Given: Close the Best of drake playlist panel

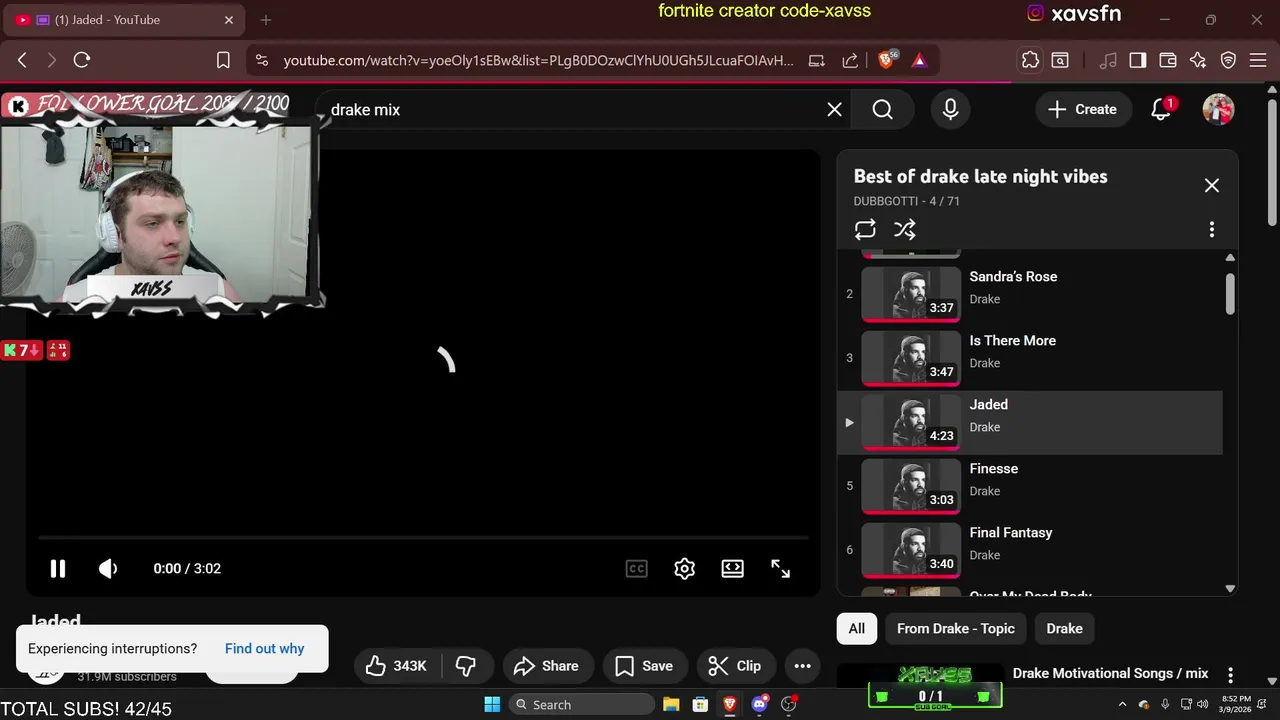Looking at the screenshot, I should [x=1211, y=185].
